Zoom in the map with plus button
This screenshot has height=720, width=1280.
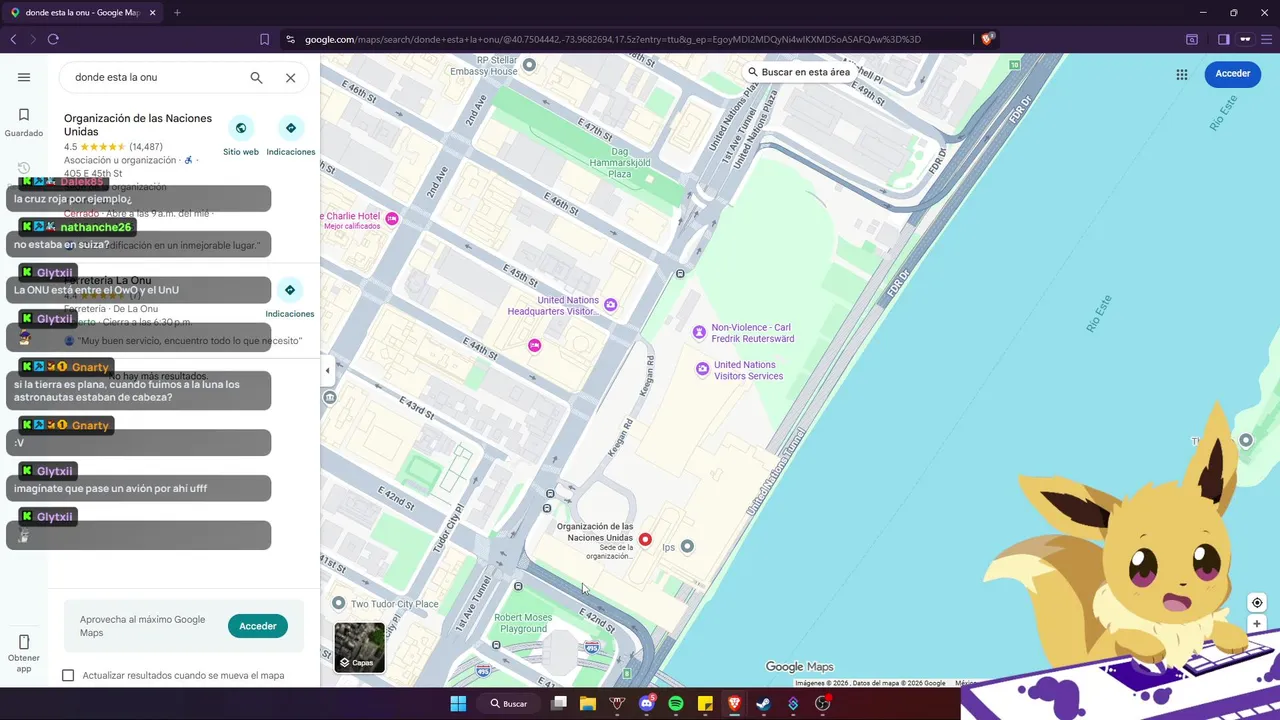pos(1257,624)
